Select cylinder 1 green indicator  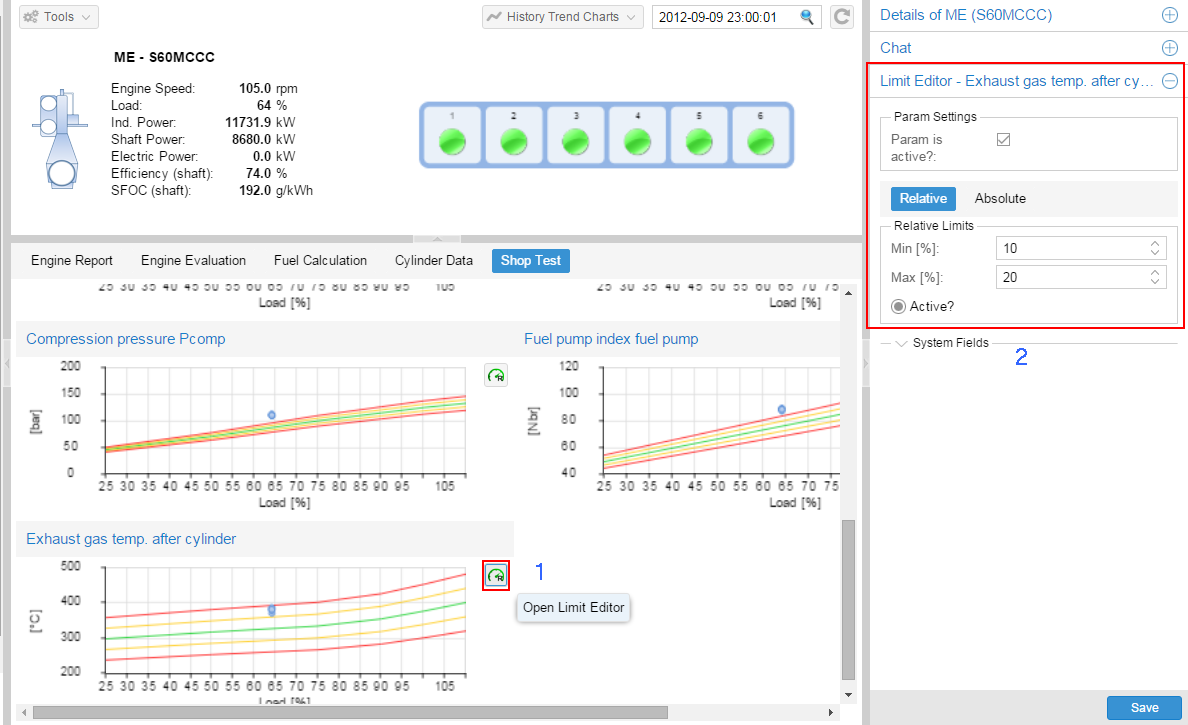(x=452, y=142)
